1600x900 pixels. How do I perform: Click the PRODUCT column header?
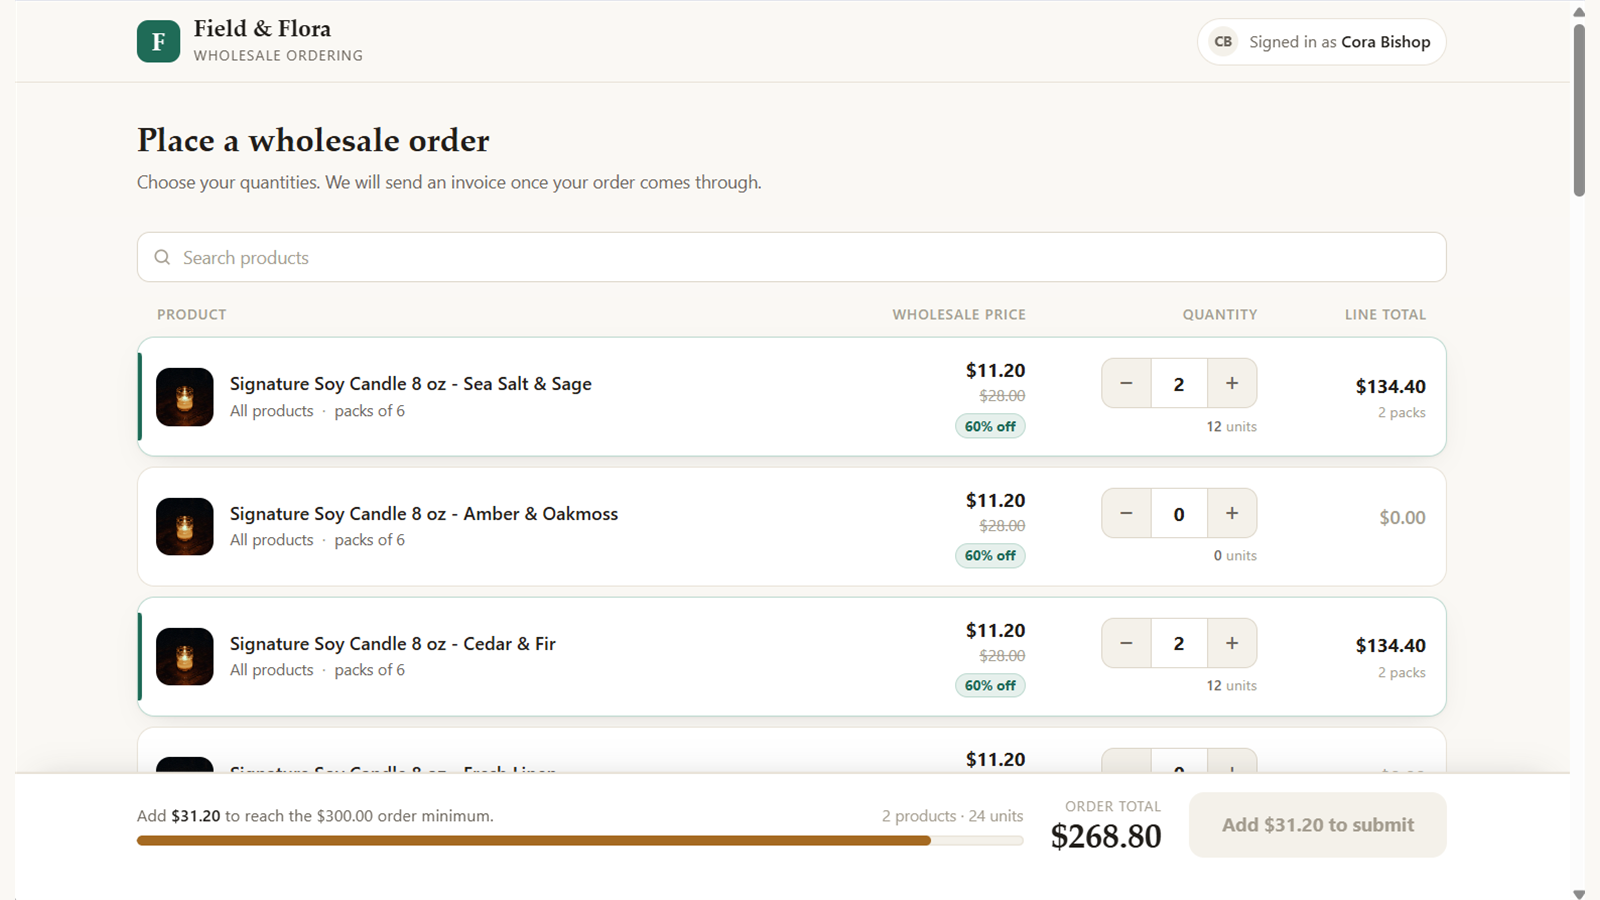click(192, 314)
